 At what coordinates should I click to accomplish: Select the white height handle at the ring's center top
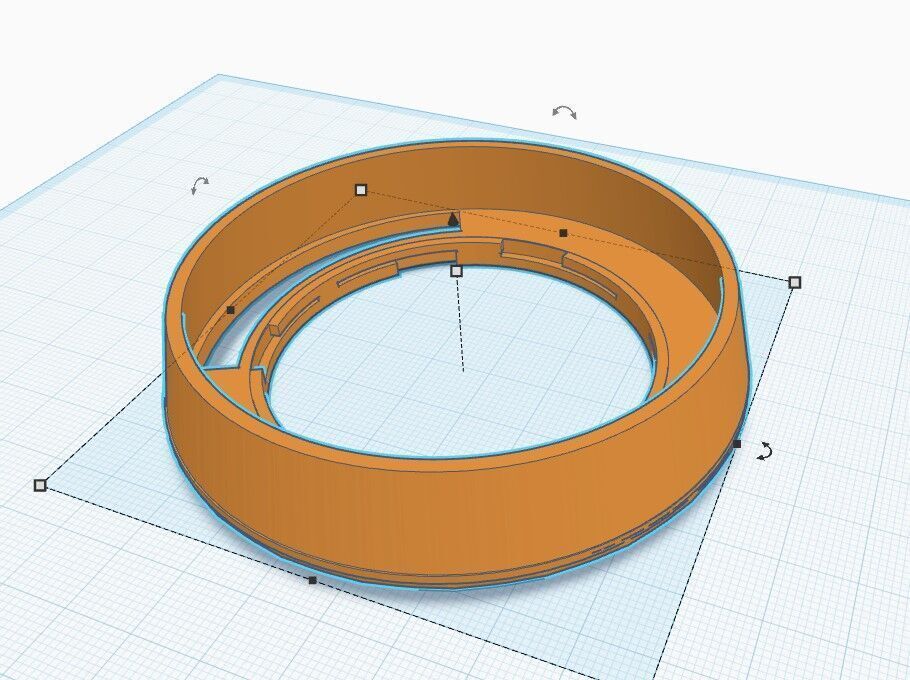tap(457, 271)
